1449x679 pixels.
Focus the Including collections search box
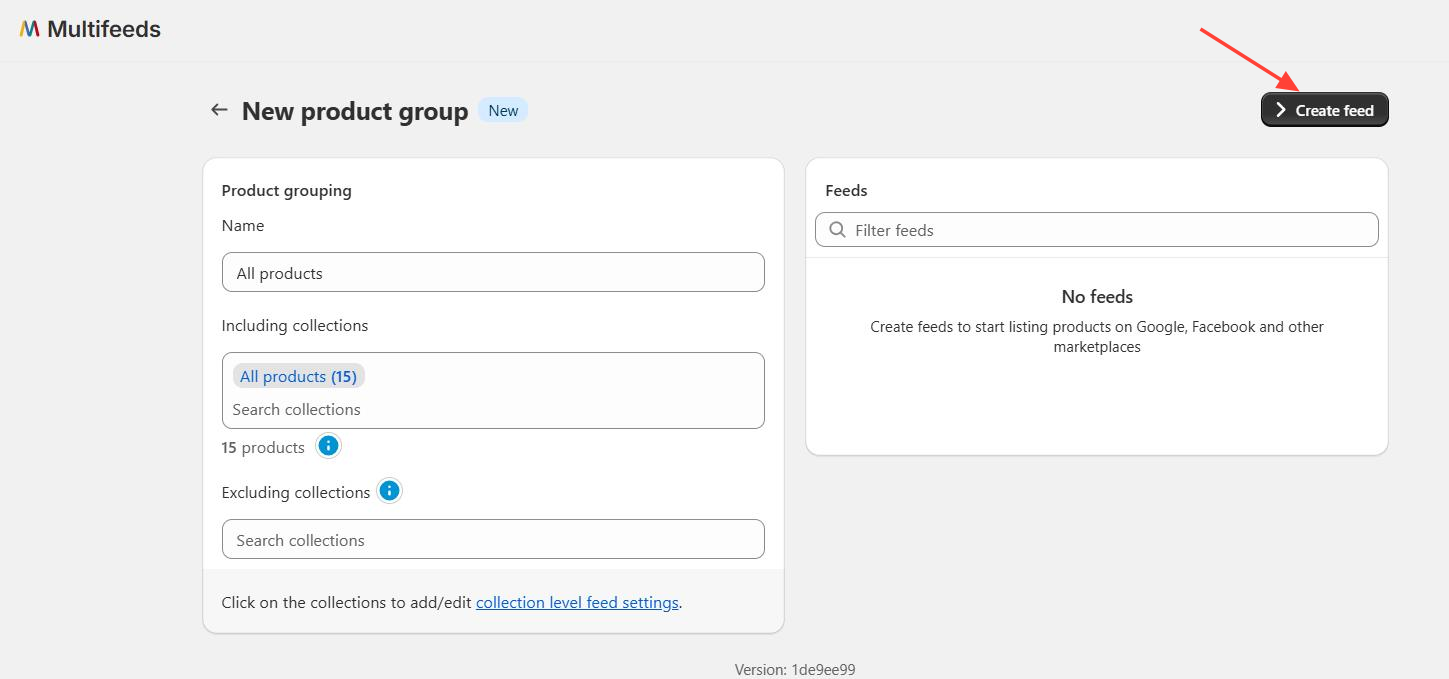pyautogui.click(x=493, y=409)
